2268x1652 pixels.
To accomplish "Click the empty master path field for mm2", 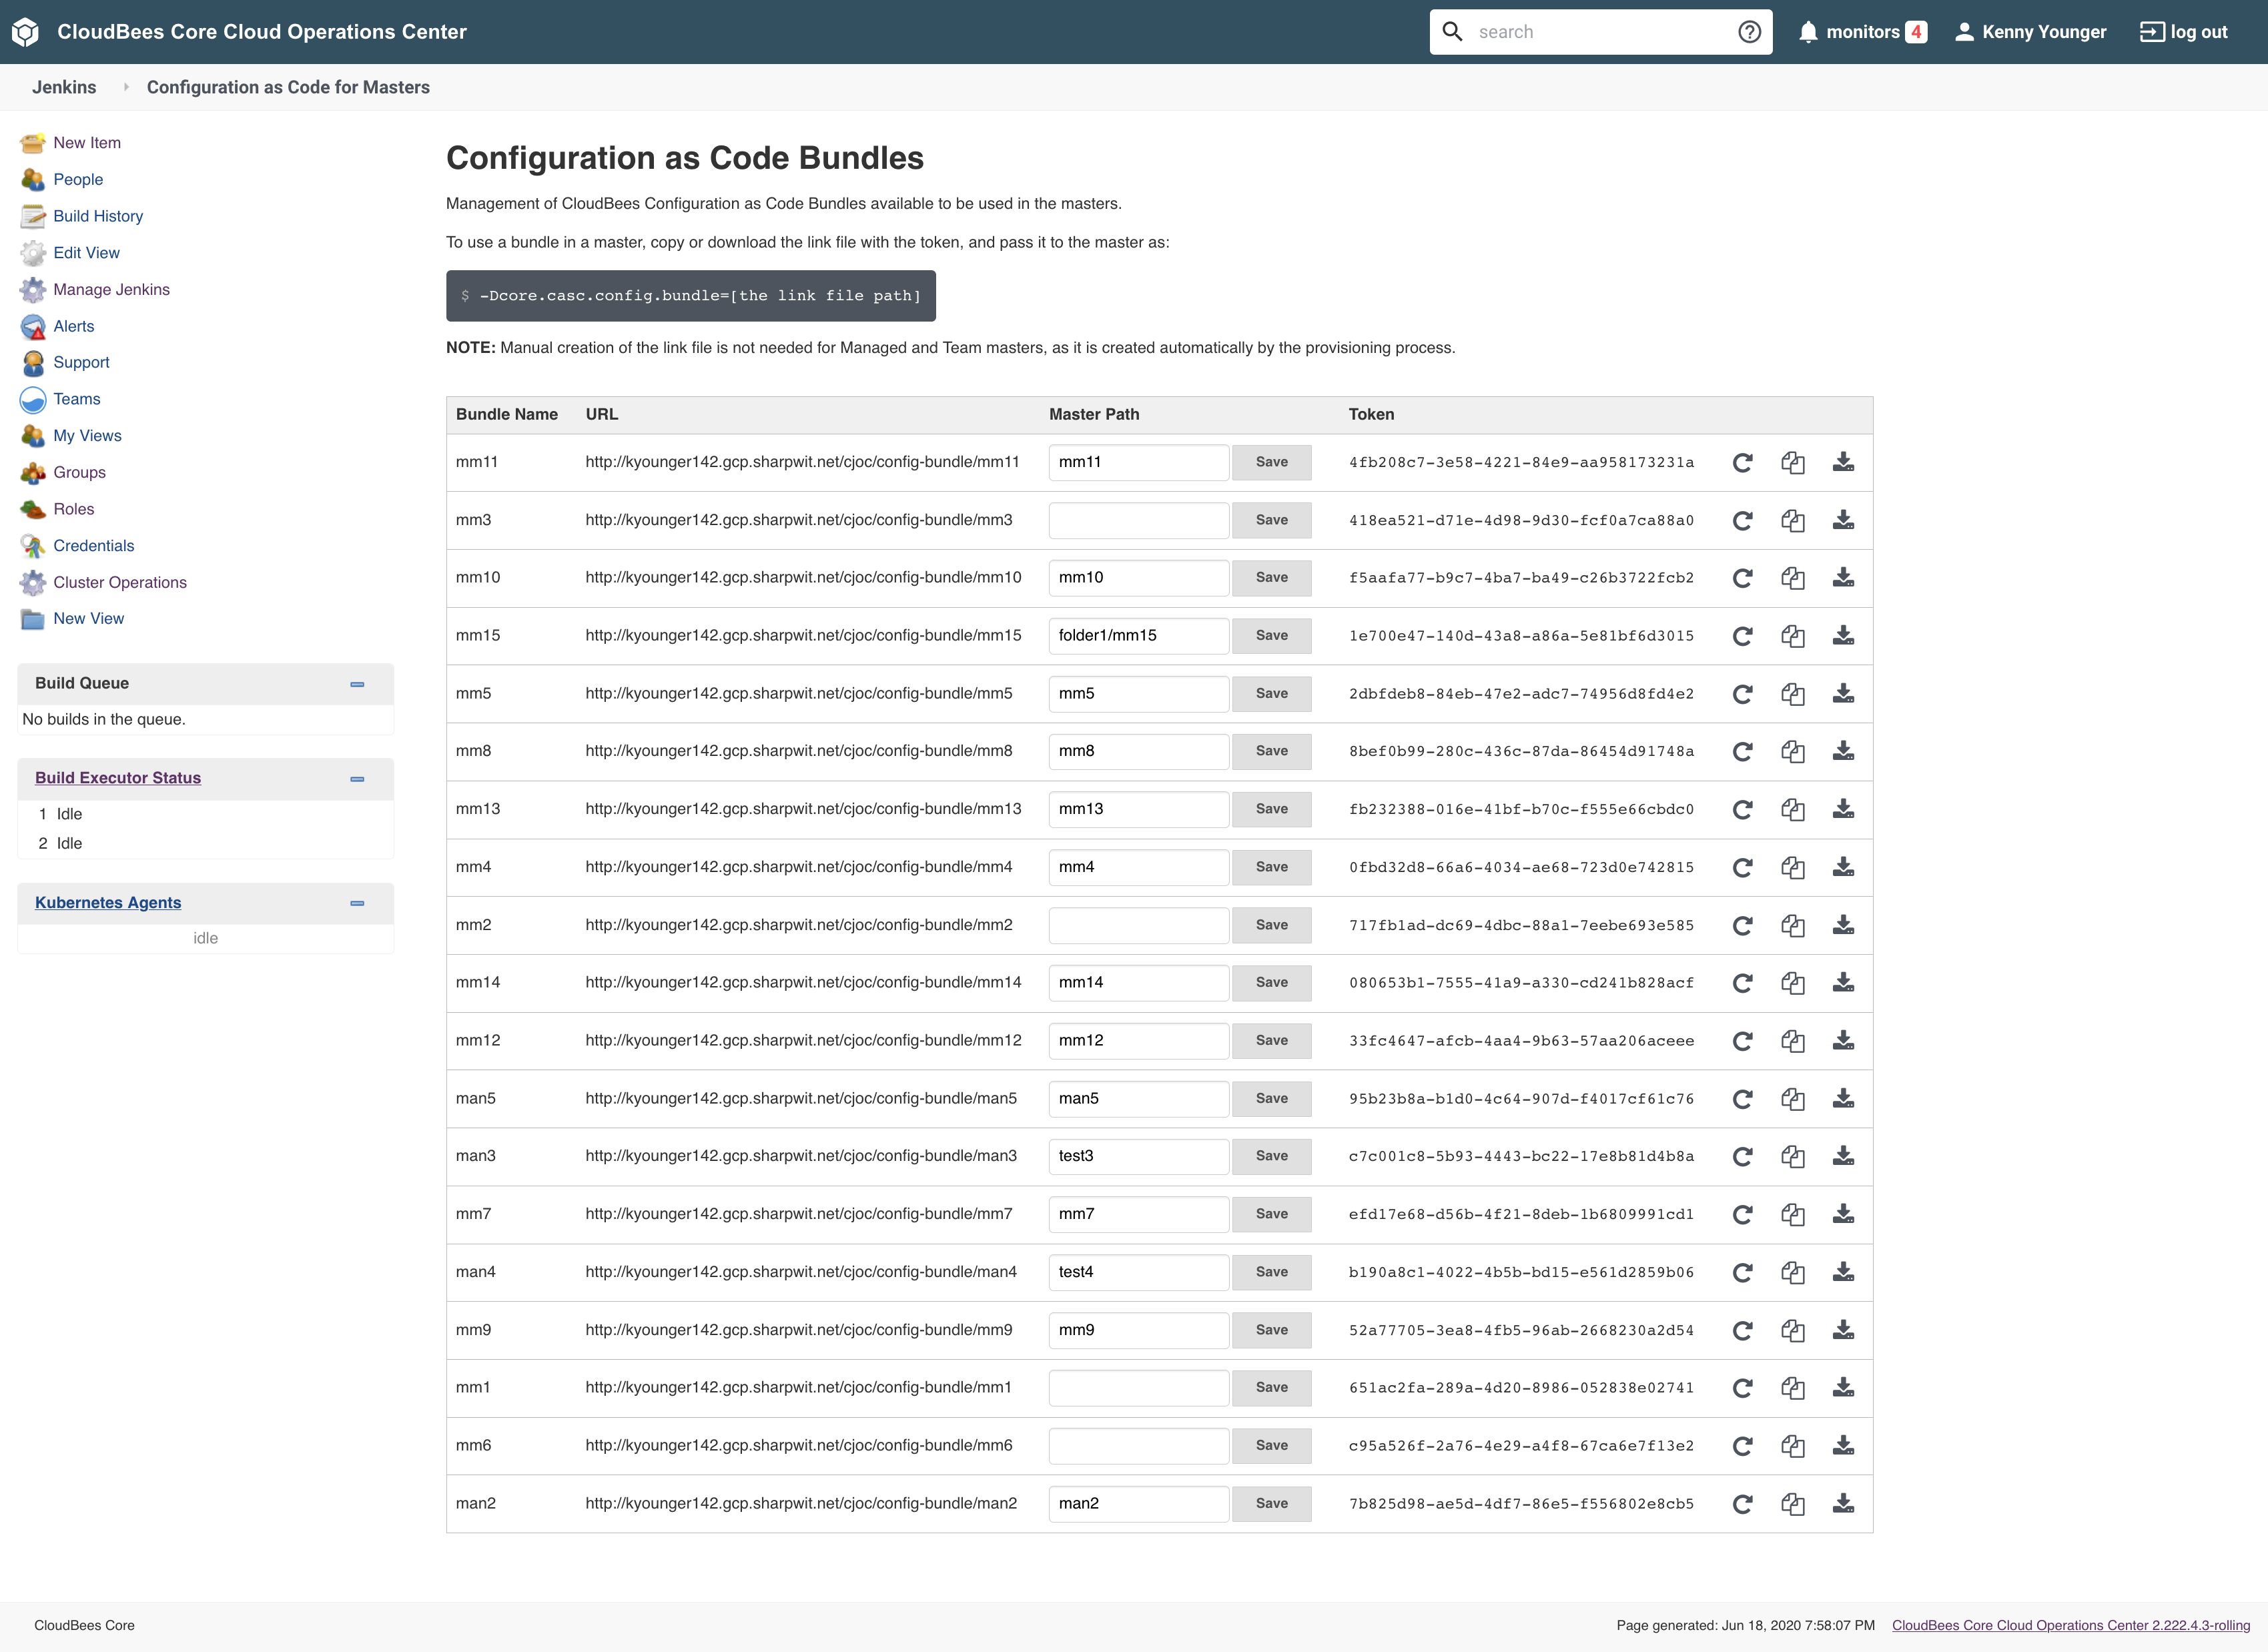I will pos(1138,925).
